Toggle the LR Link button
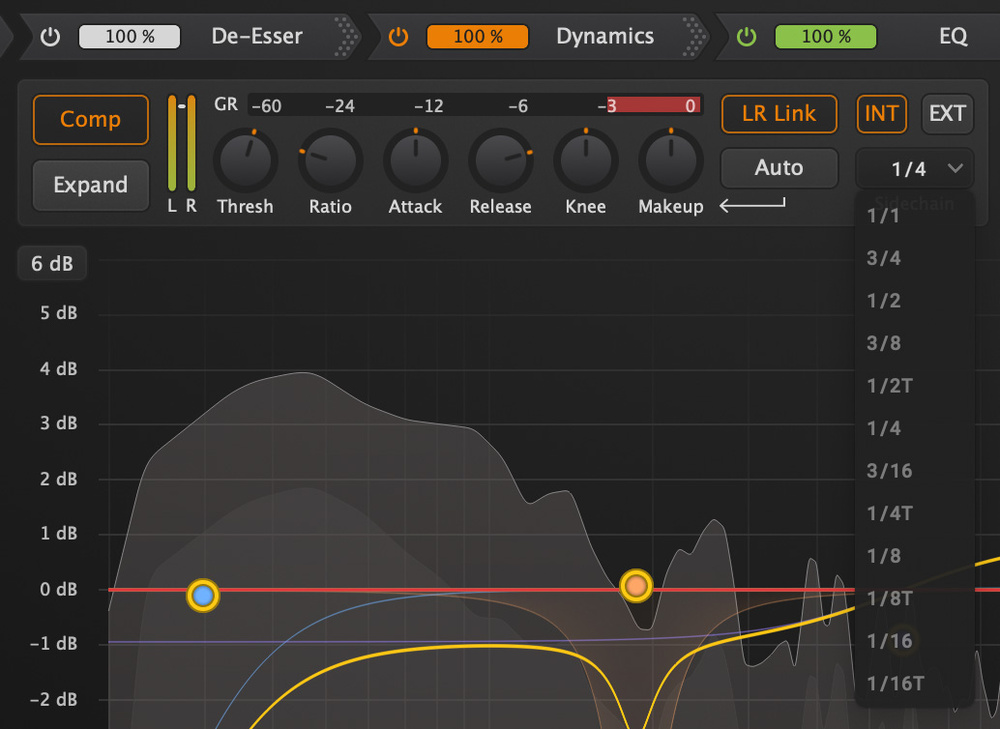This screenshot has width=1000, height=729. pyautogui.click(x=779, y=114)
